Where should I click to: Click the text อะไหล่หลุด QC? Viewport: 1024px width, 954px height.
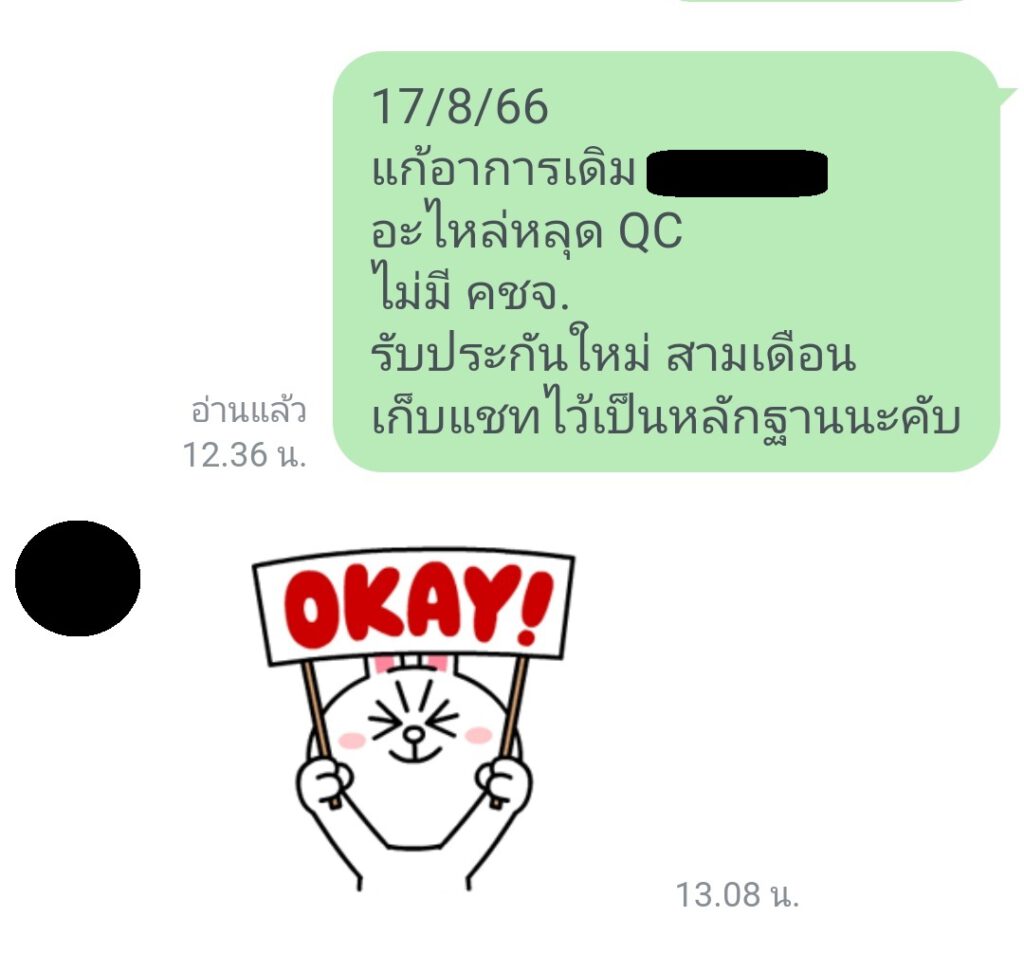pyautogui.click(x=526, y=230)
